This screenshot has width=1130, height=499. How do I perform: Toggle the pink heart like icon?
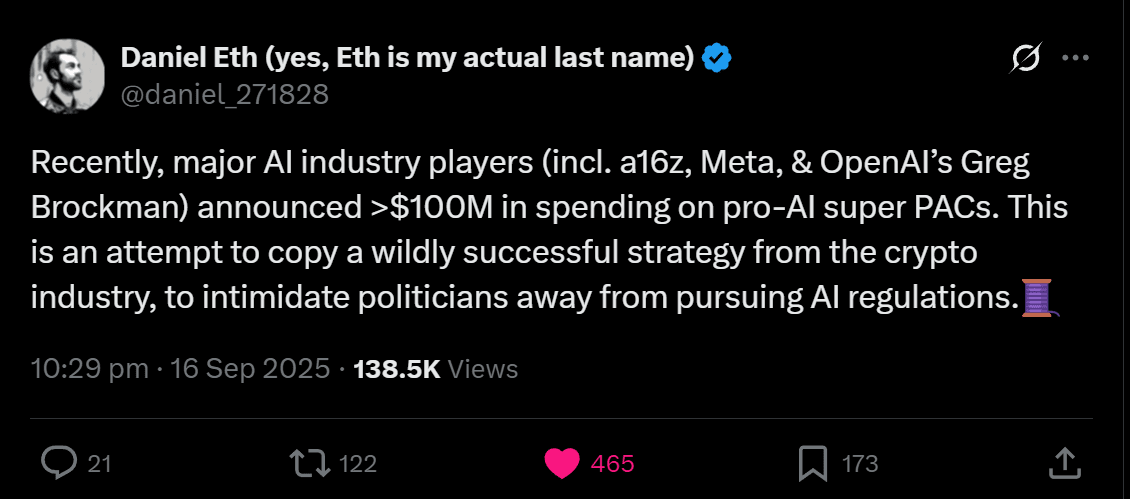coord(562,463)
